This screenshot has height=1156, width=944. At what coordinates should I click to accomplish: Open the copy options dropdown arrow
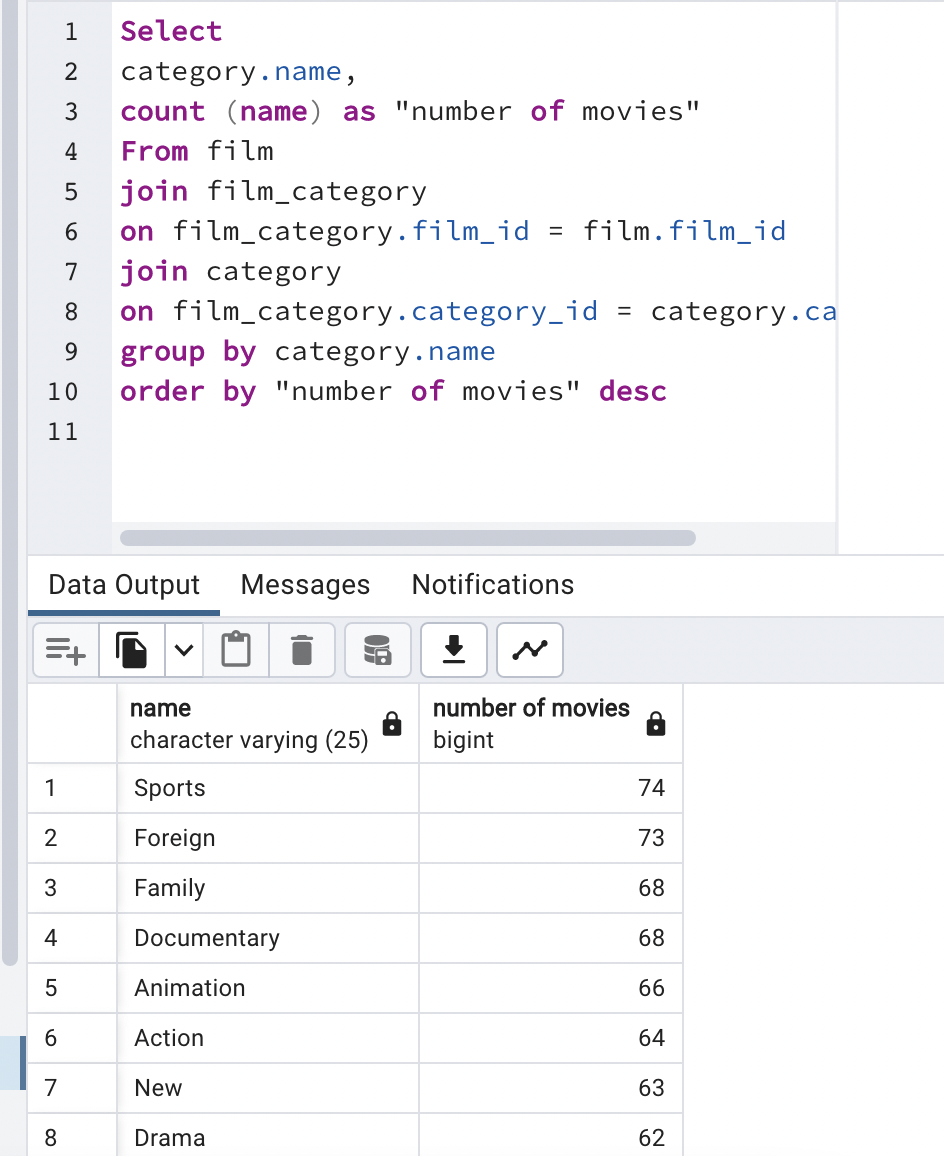pyautogui.click(x=184, y=650)
